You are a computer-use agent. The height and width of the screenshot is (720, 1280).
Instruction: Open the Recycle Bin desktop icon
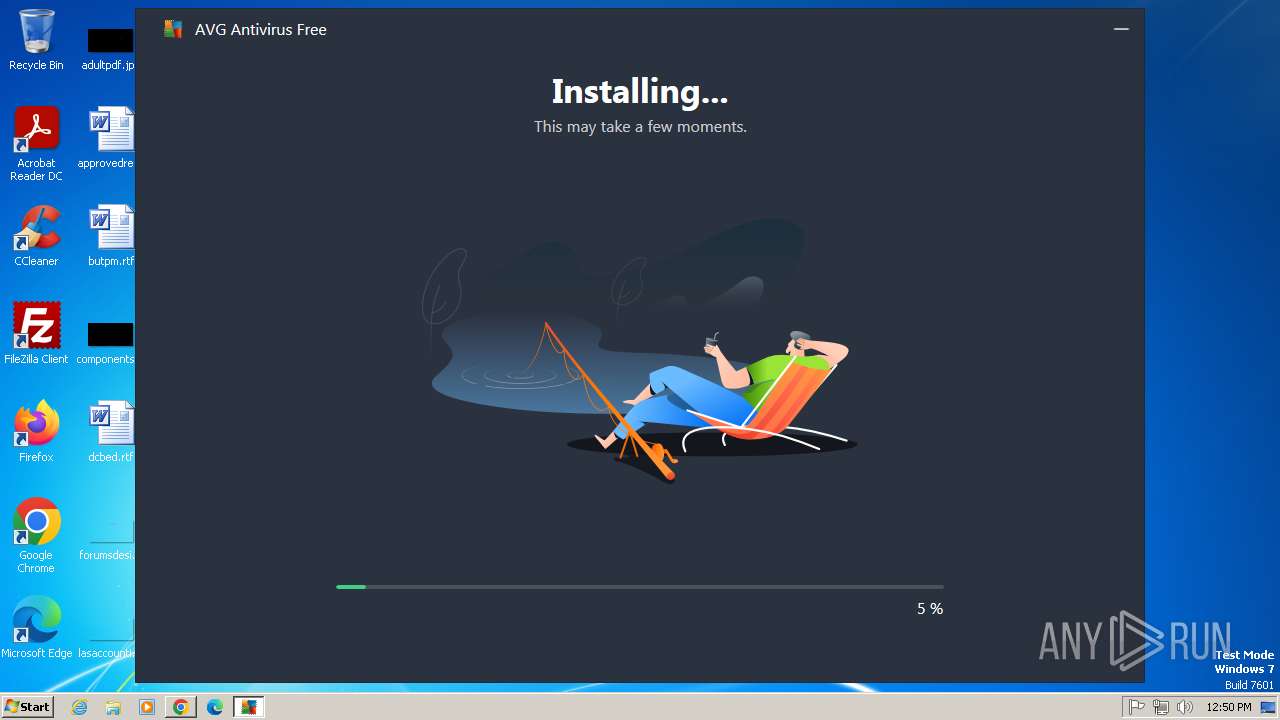click(36, 40)
